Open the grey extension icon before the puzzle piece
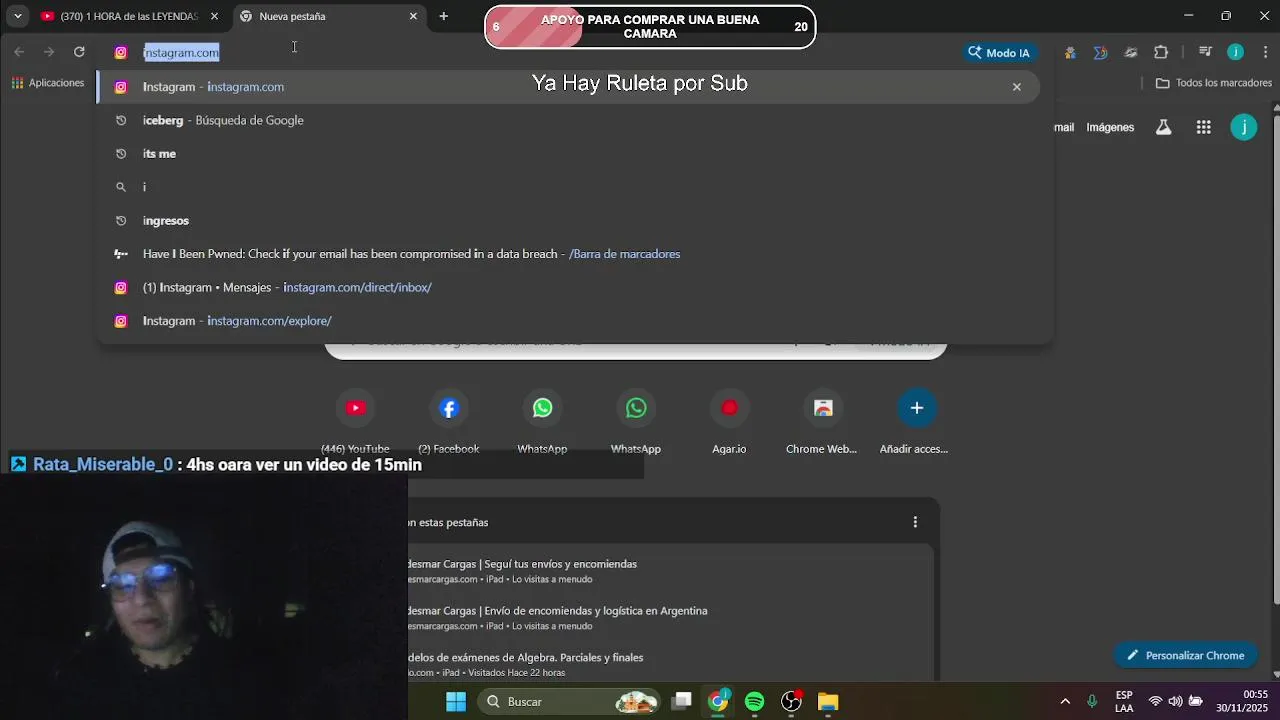The width and height of the screenshot is (1280, 720). pyautogui.click(x=1131, y=52)
